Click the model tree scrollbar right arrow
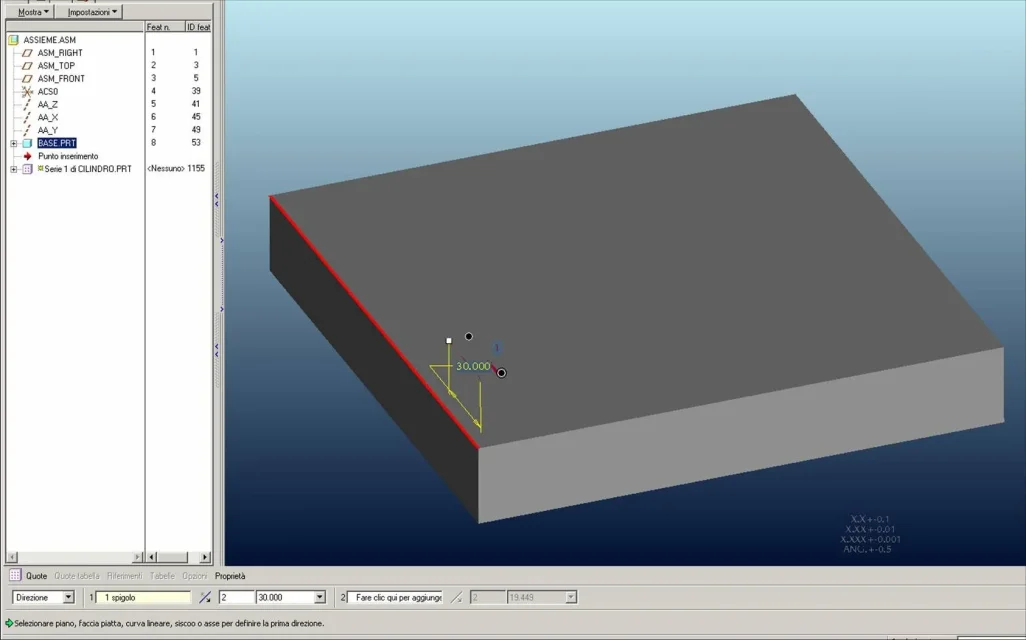The width and height of the screenshot is (1026, 640). coord(137,557)
